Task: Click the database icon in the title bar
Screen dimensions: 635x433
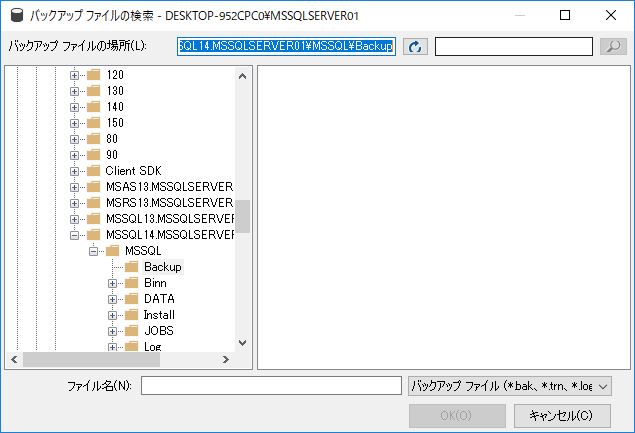Action: tap(17, 16)
